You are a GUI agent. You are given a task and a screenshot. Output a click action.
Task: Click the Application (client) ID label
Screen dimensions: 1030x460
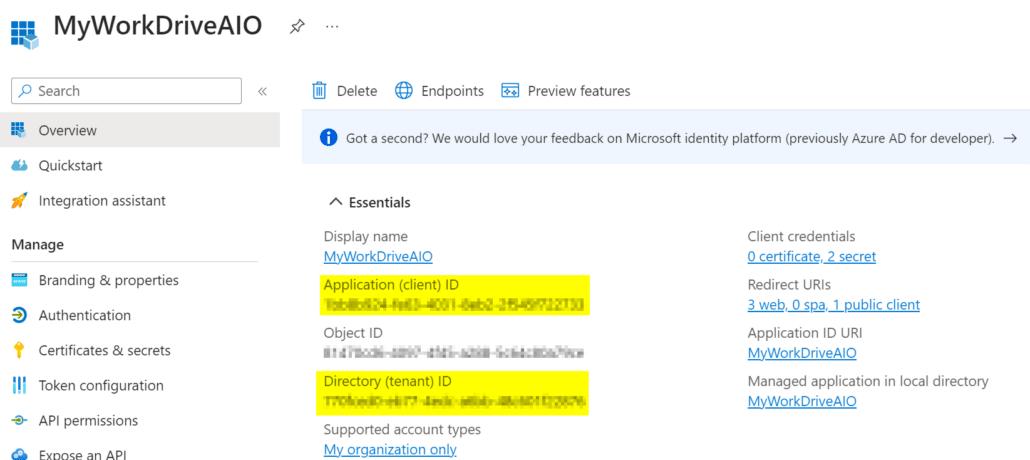(392, 285)
